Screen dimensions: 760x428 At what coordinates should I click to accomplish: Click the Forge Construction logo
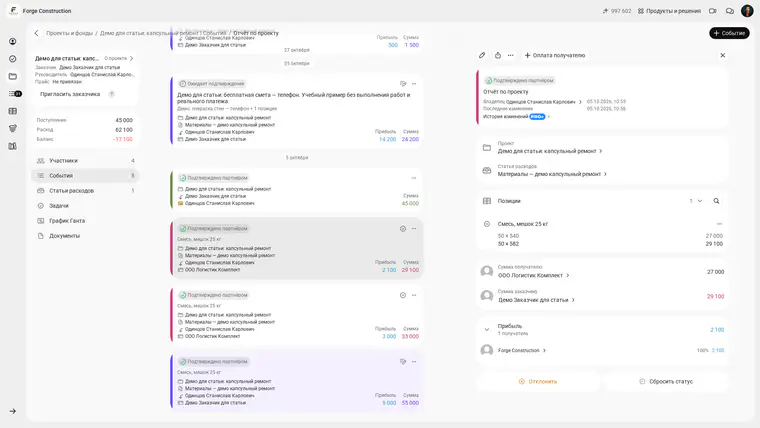click(x=14, y=11)
